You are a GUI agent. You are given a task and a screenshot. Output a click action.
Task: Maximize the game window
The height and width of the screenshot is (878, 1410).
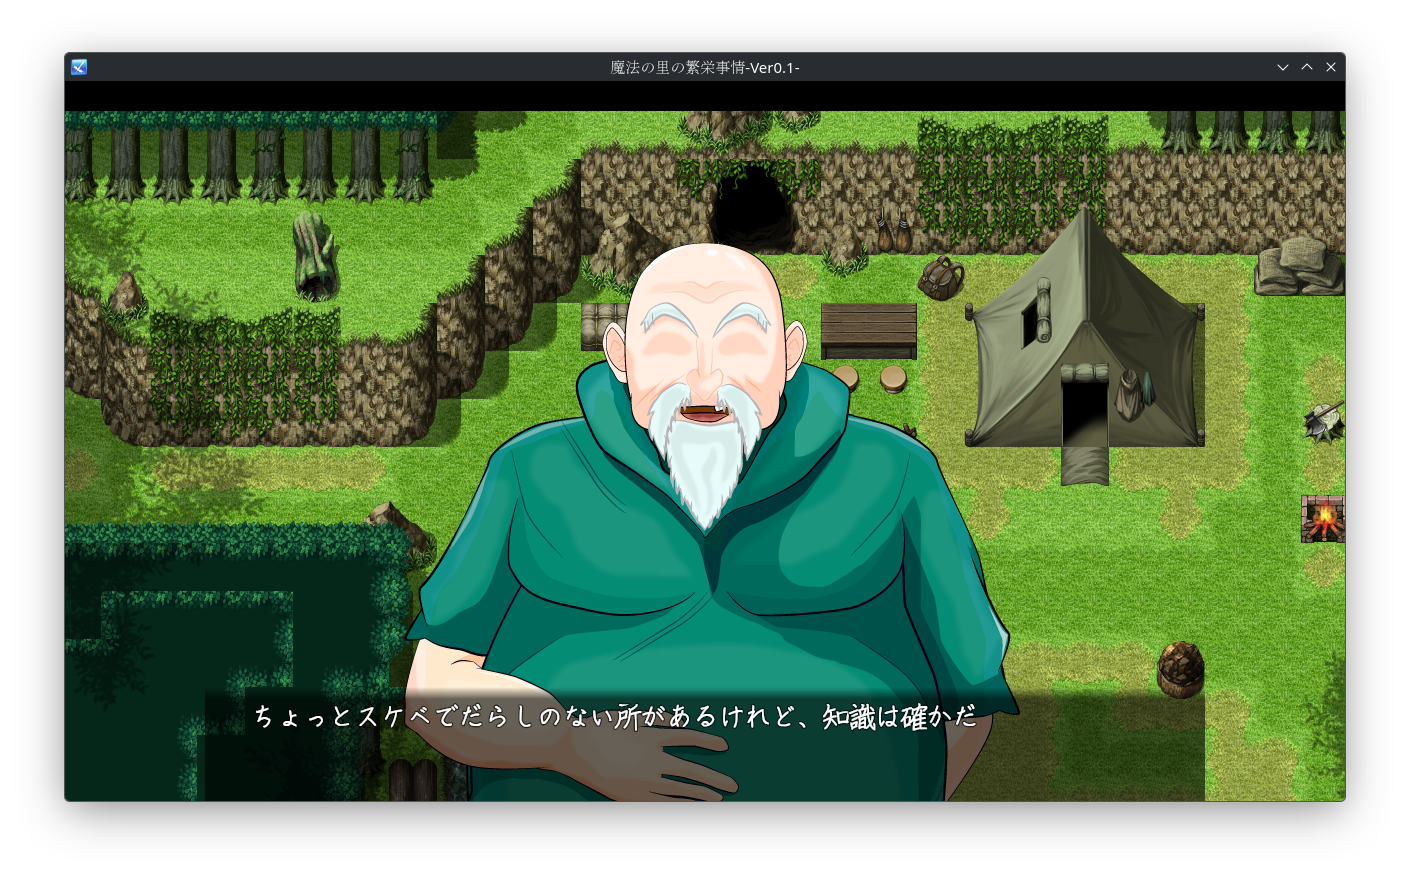click(x=1307, y=67)
